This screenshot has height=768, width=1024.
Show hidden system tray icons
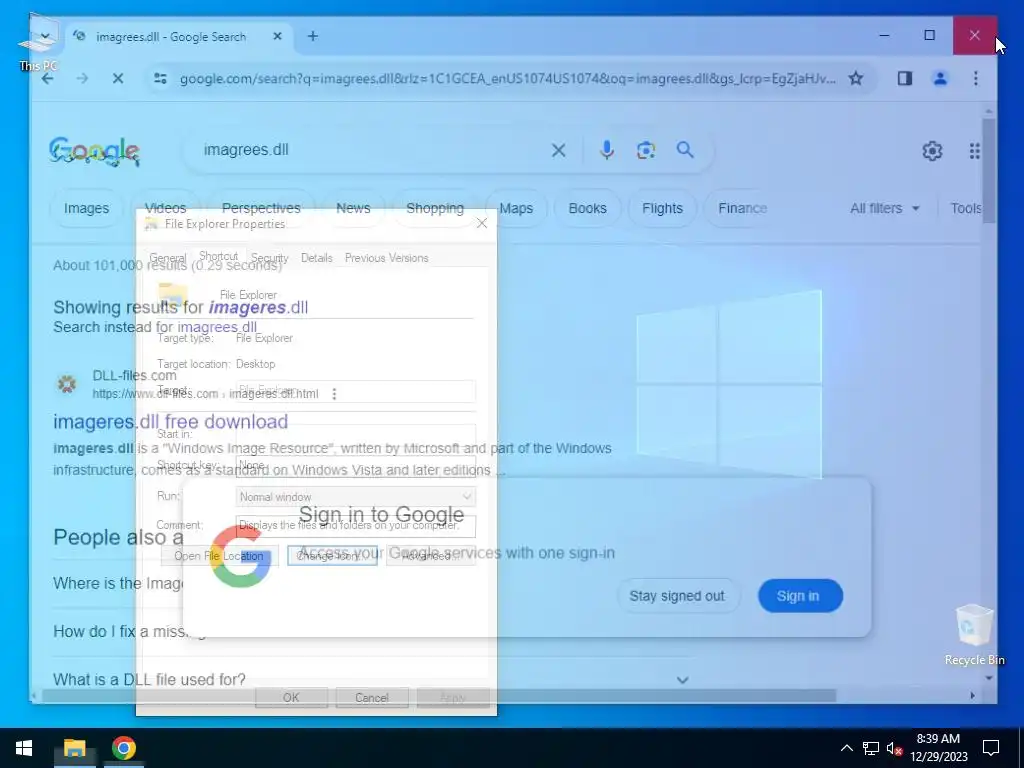coord(846,748)
